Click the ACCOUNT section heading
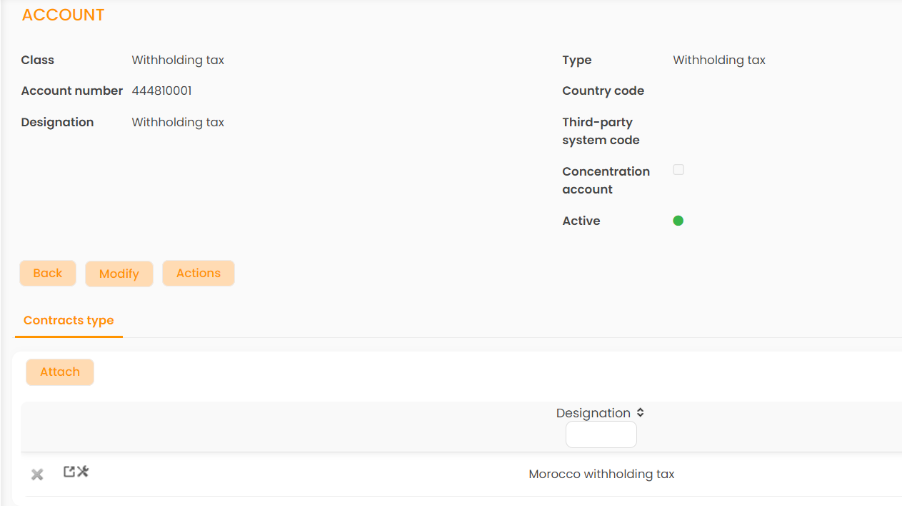 [x=63, y=16]
